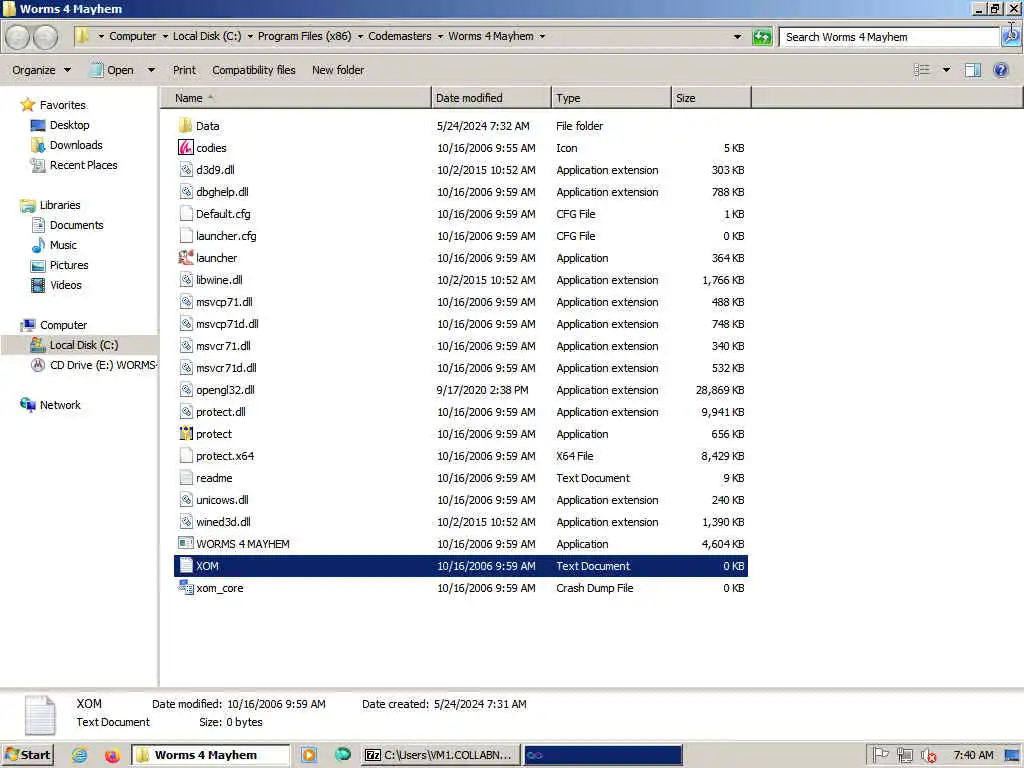Click Show desktop button at taskbar end
Screen dimensions: 1024x768
click(1012, 755)
